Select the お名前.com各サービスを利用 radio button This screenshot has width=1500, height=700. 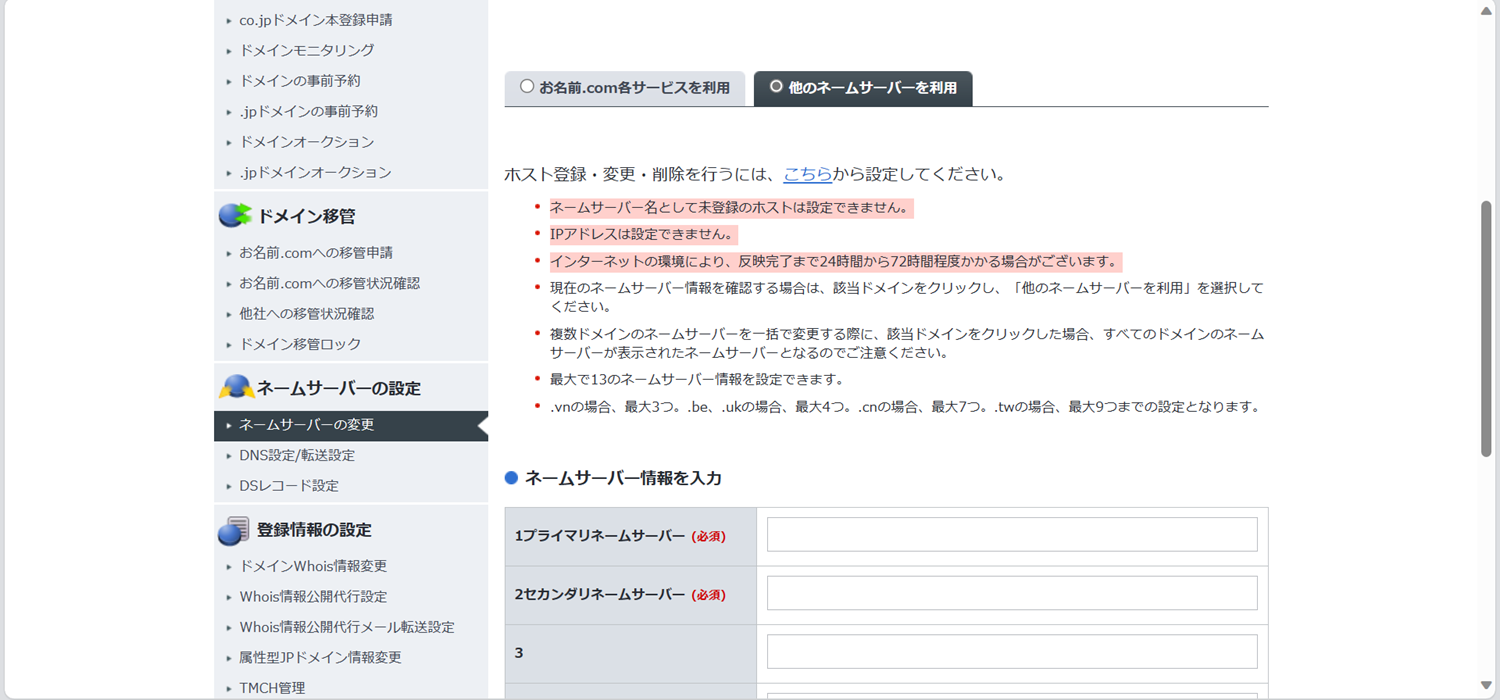[x=527, y=87]
